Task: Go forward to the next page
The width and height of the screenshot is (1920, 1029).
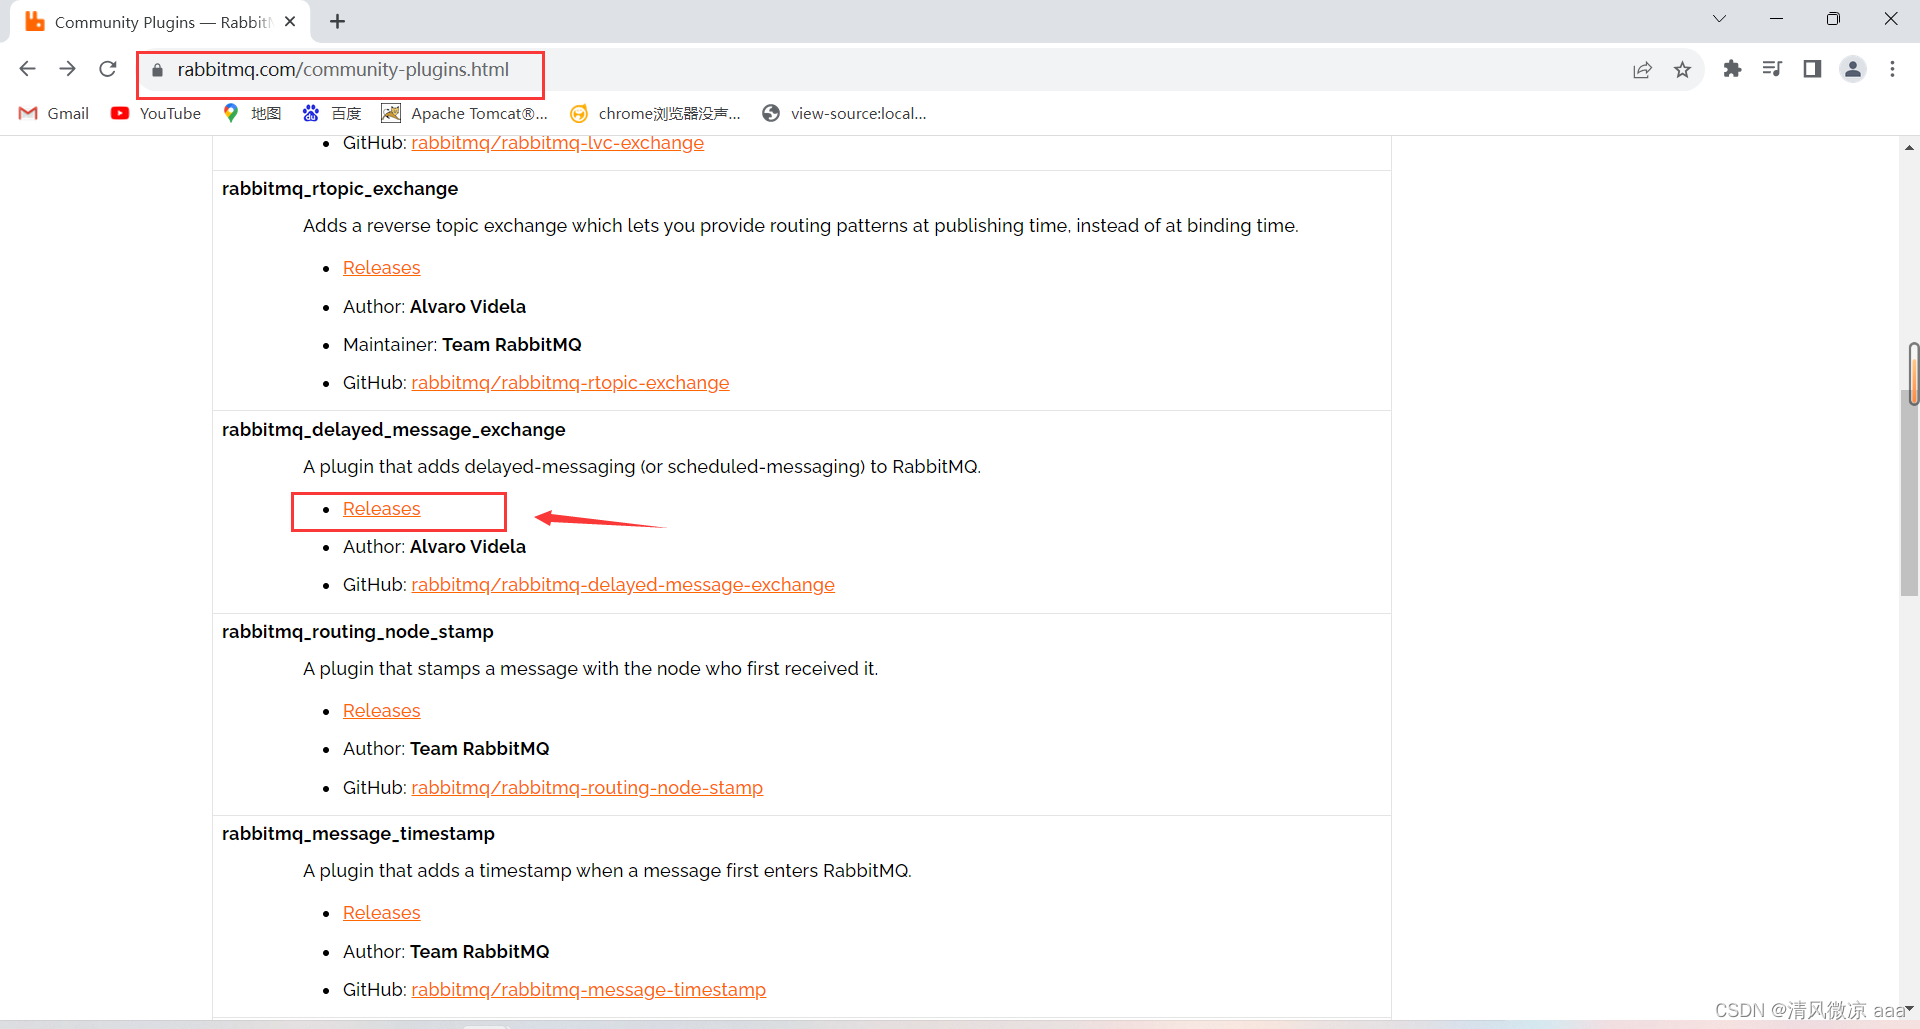Action: [x=67, y=69]
